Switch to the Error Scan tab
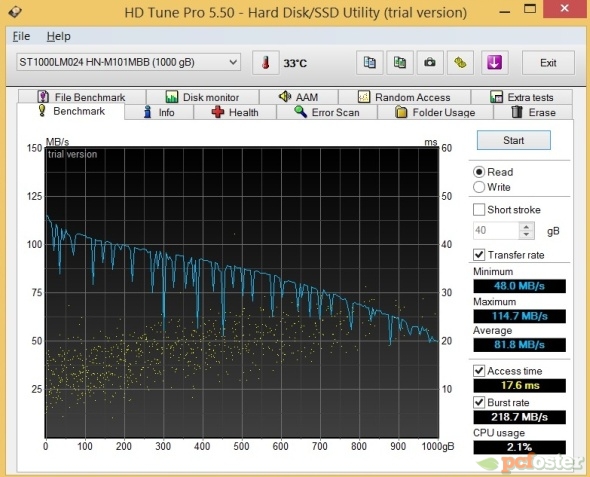 click(327, 112)
